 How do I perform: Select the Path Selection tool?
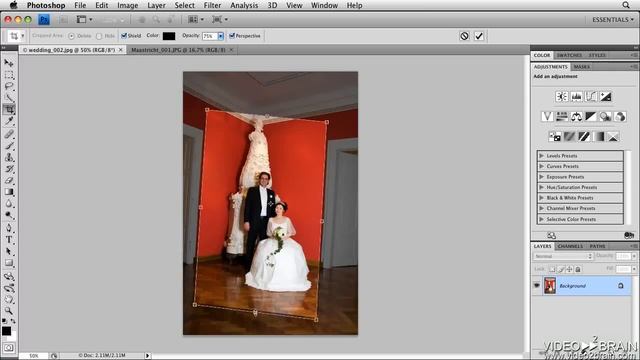tap(9, 251)
